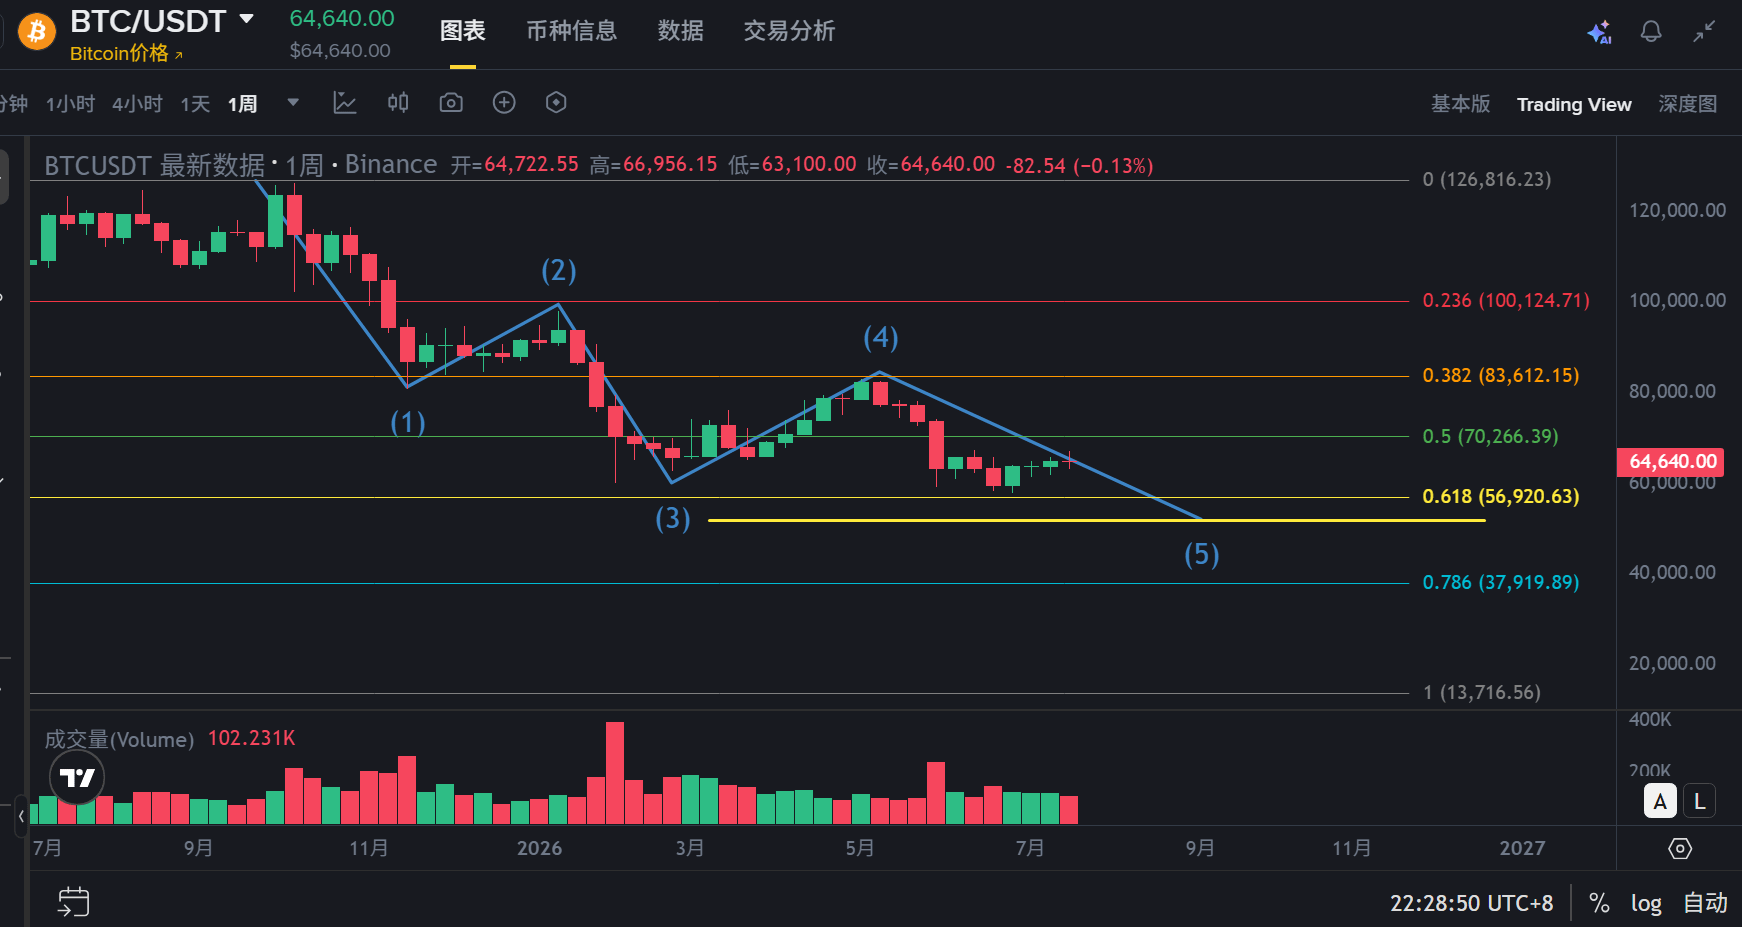Image resolution: width=1742 pixels, height=927 pixels.
Task: Open the candlestick chart type icon
Action: pos(398,102)
